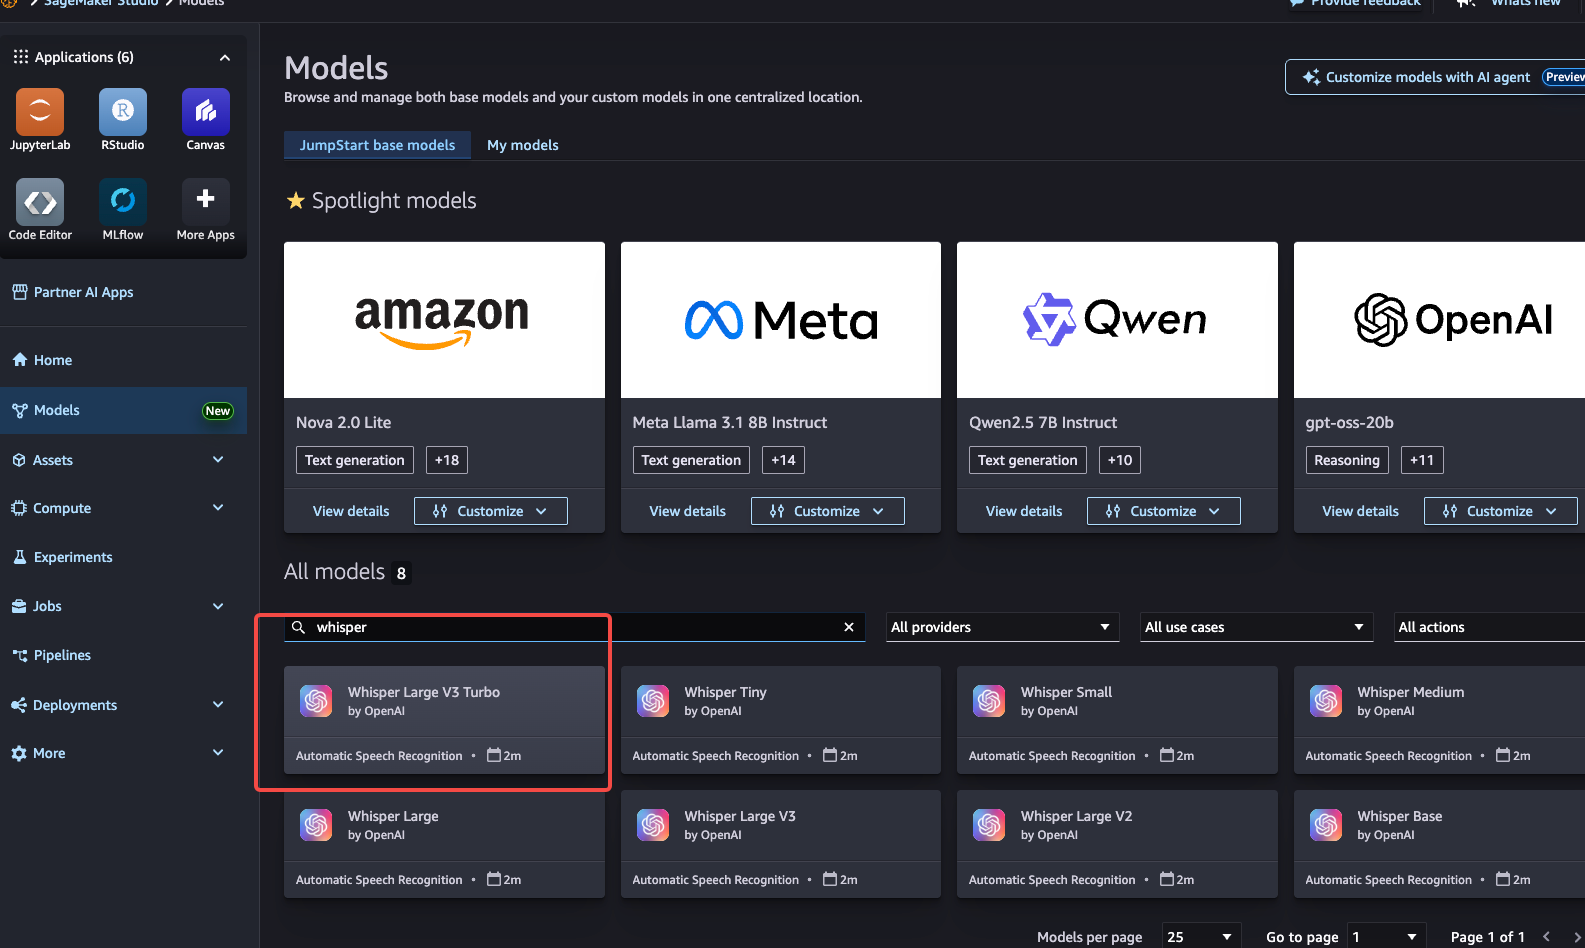Click View details for Nova 2.0 Lite
Screen dimensions: 1585x948
pos(351,511)
